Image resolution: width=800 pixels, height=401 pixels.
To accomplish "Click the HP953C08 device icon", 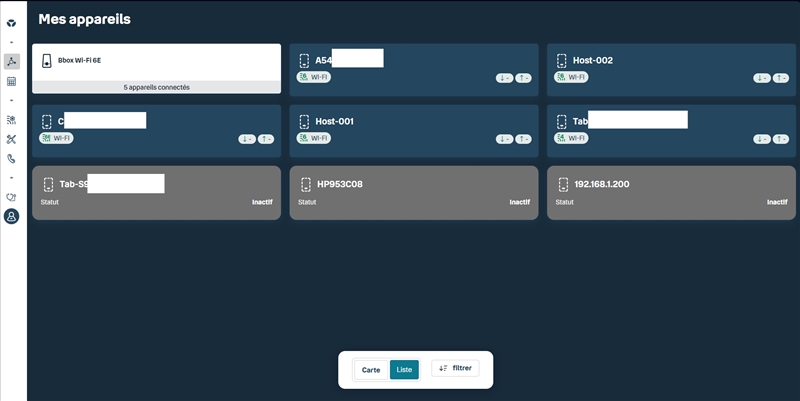I will click(x=306, y=184).
